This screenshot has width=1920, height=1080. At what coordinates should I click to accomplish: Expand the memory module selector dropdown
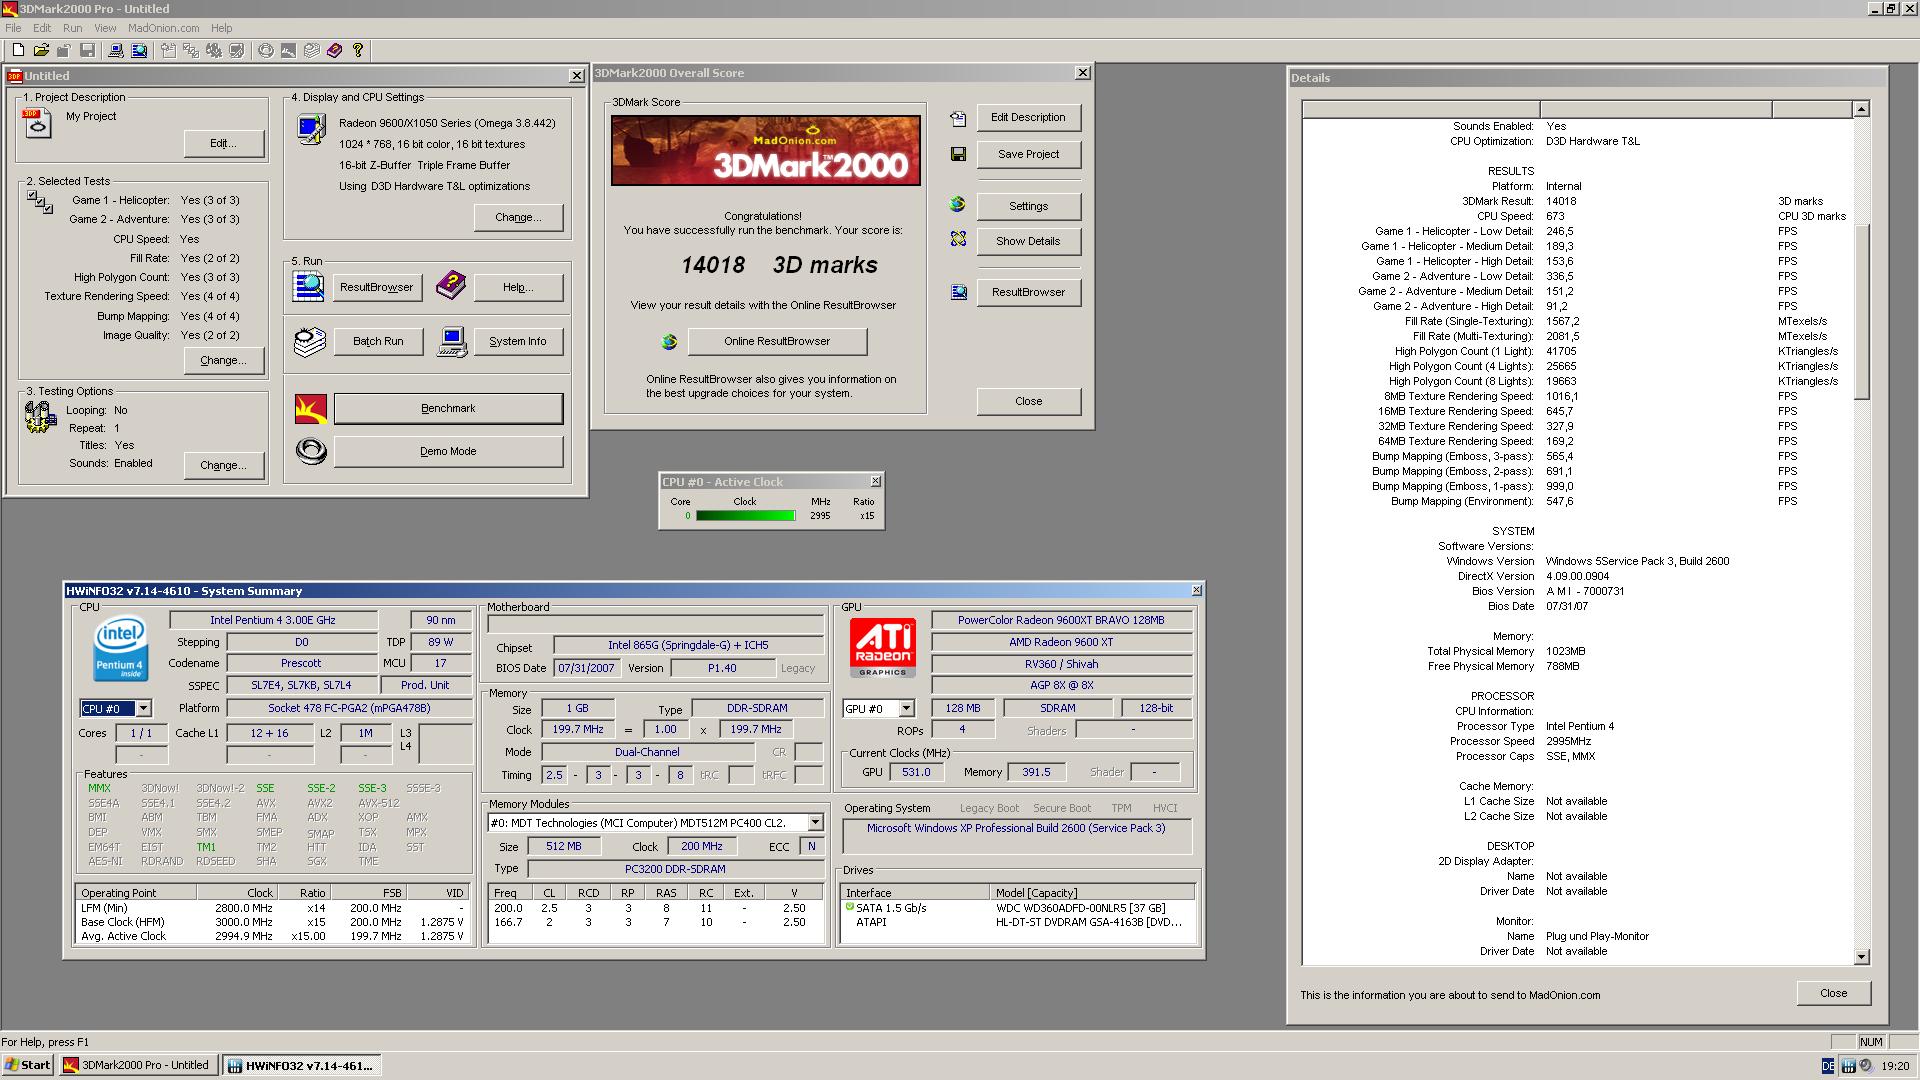point(814,823)
